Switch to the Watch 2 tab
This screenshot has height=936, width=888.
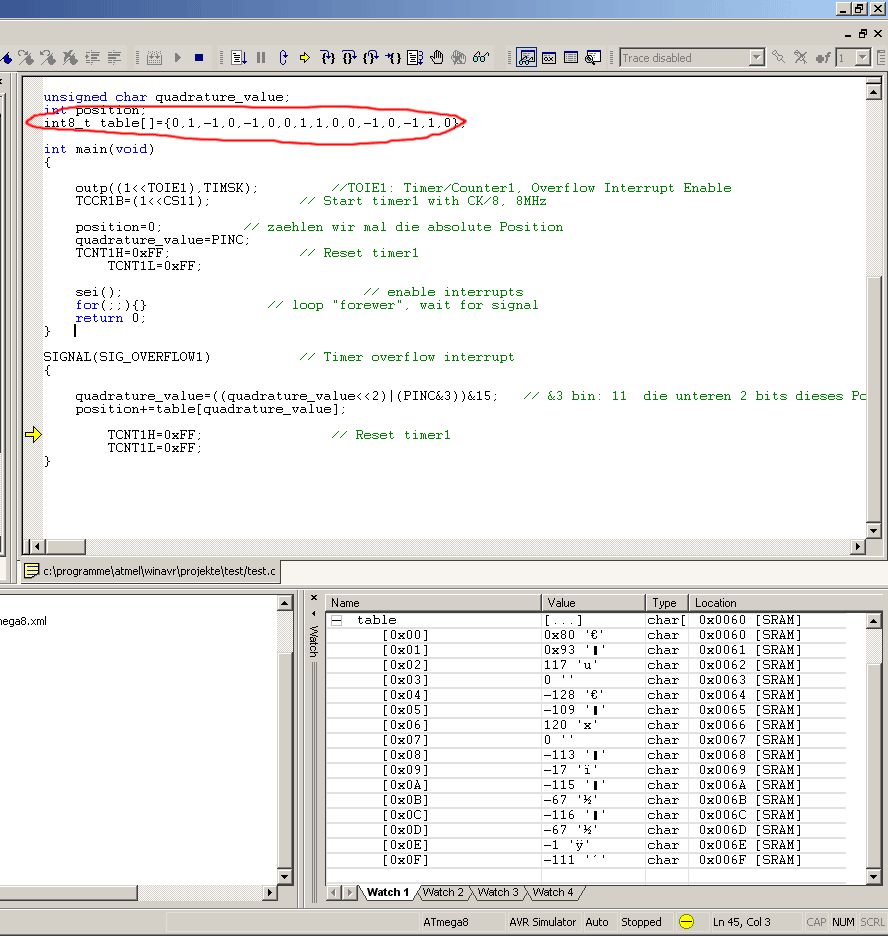(443, 892)
